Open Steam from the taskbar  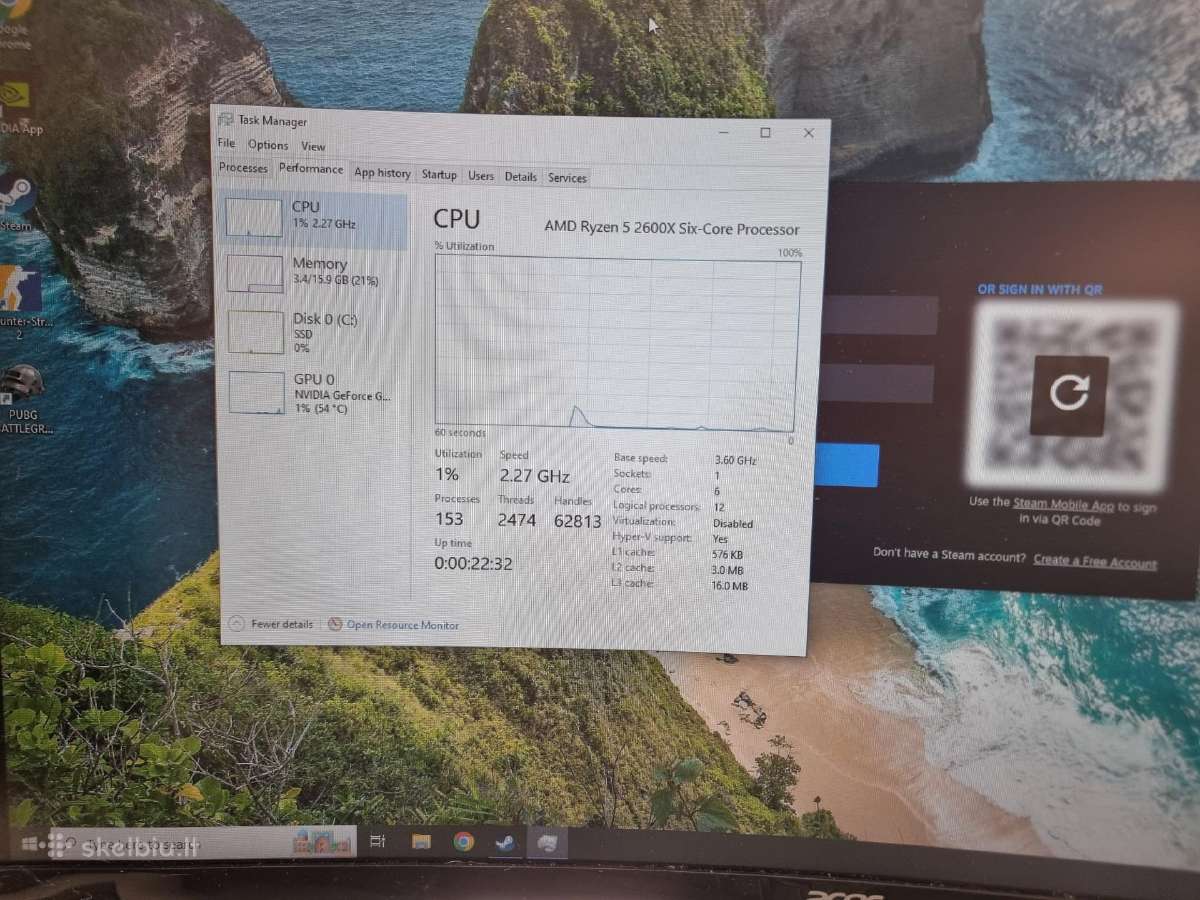(505, 843)
